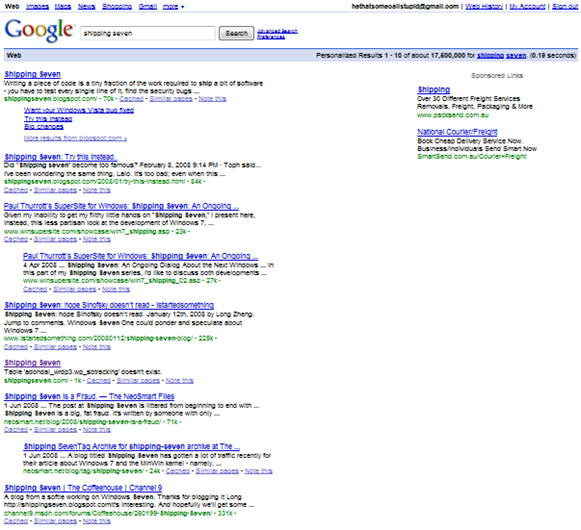Image resolution: width=581 pixels, height=530 pixels.
Task: Go to the News link
Action: (x=86, y=7)
